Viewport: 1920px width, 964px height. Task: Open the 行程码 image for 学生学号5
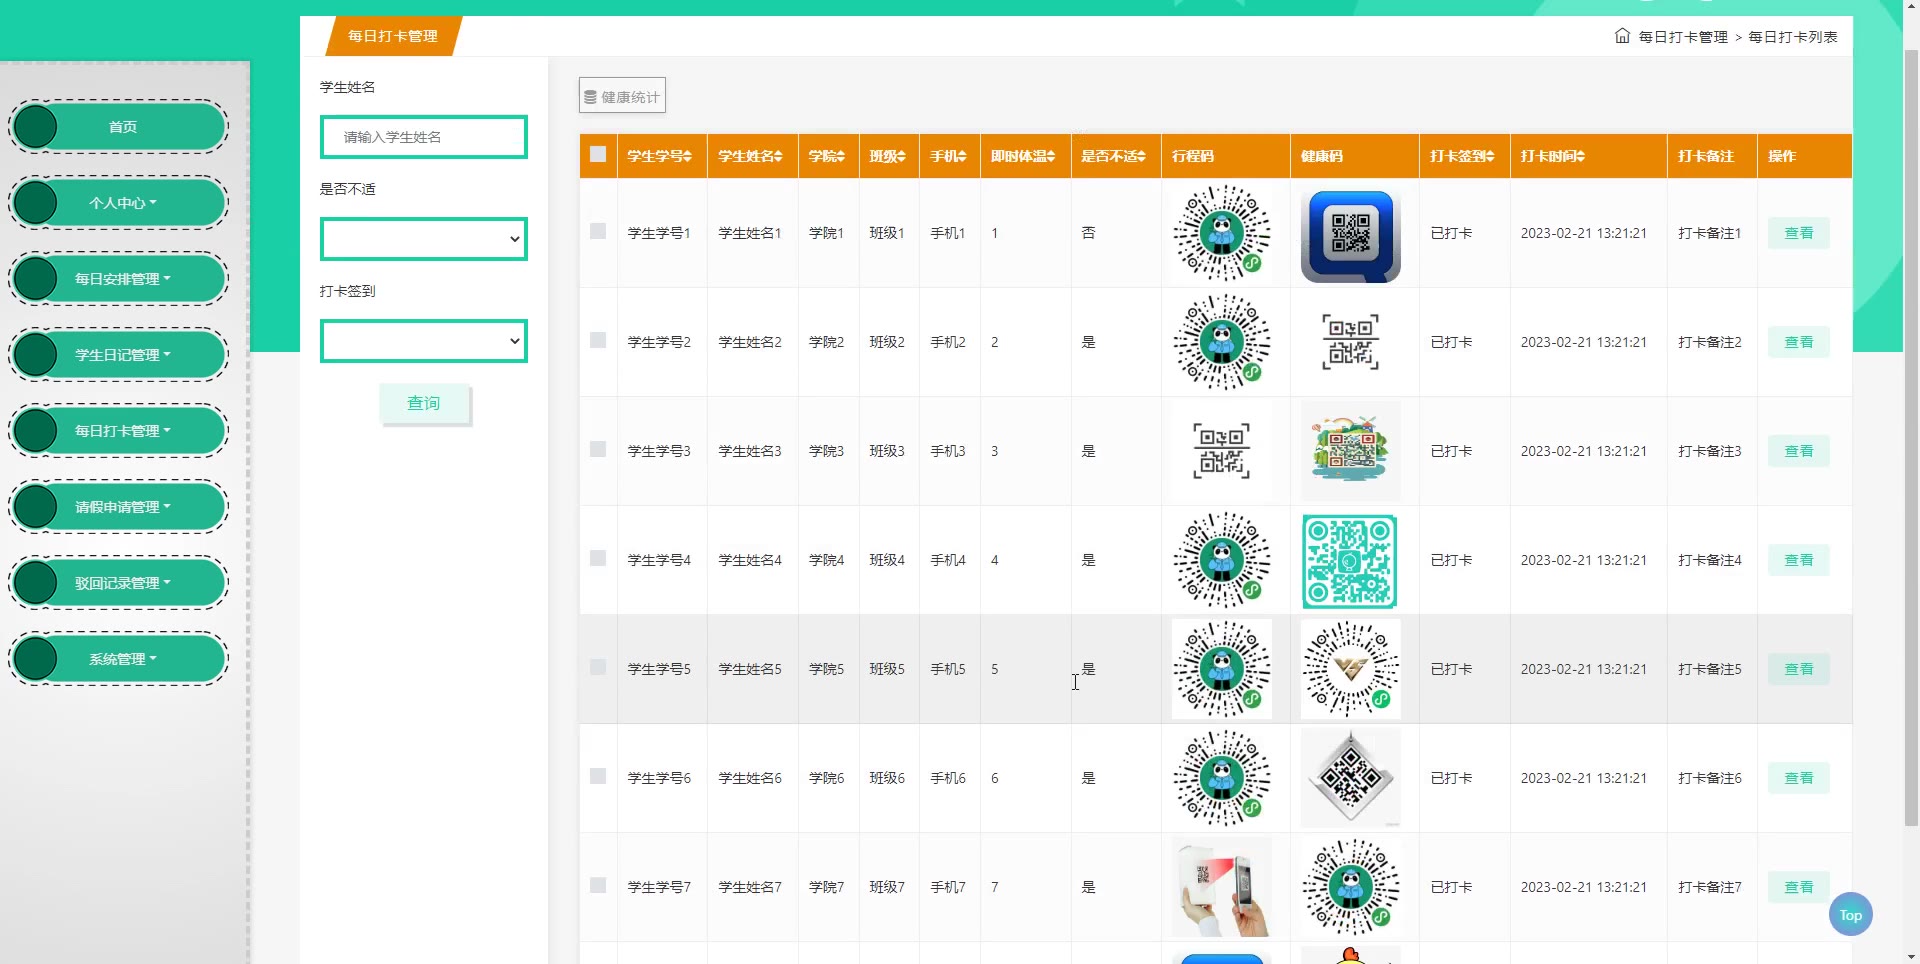1222,669
